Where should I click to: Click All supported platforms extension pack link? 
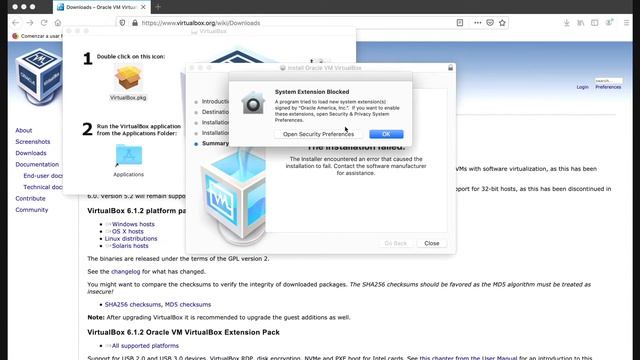tap(145, 346)
